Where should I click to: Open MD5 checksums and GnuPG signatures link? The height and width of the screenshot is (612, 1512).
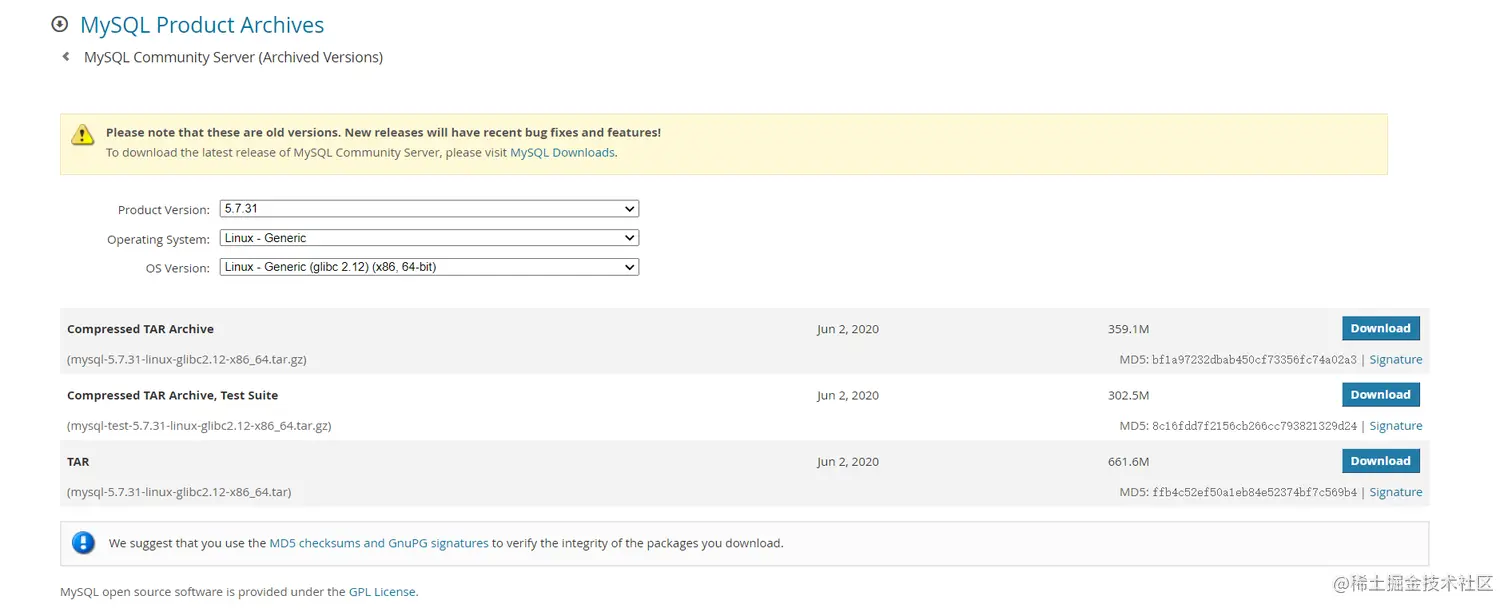(379, 543)
